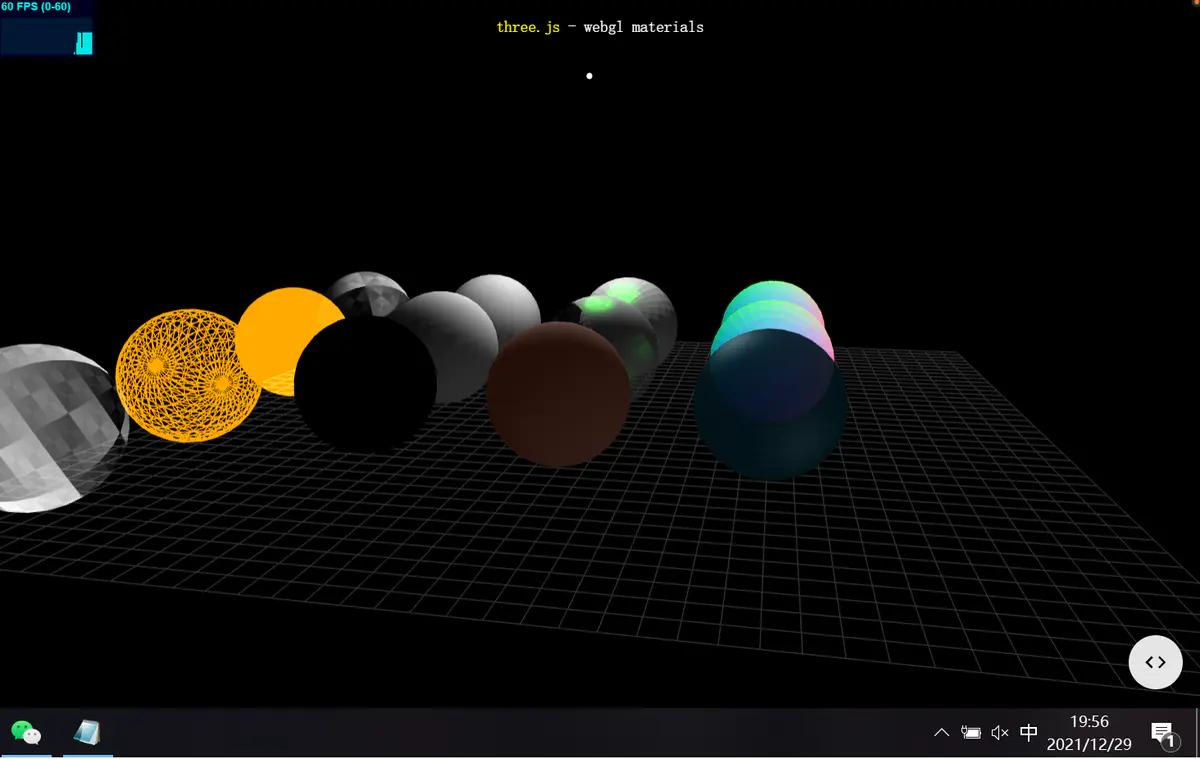Click the webgl materials title text
Image resolution: width=1200 pixels, height=759 pixels.
[643, 27]
